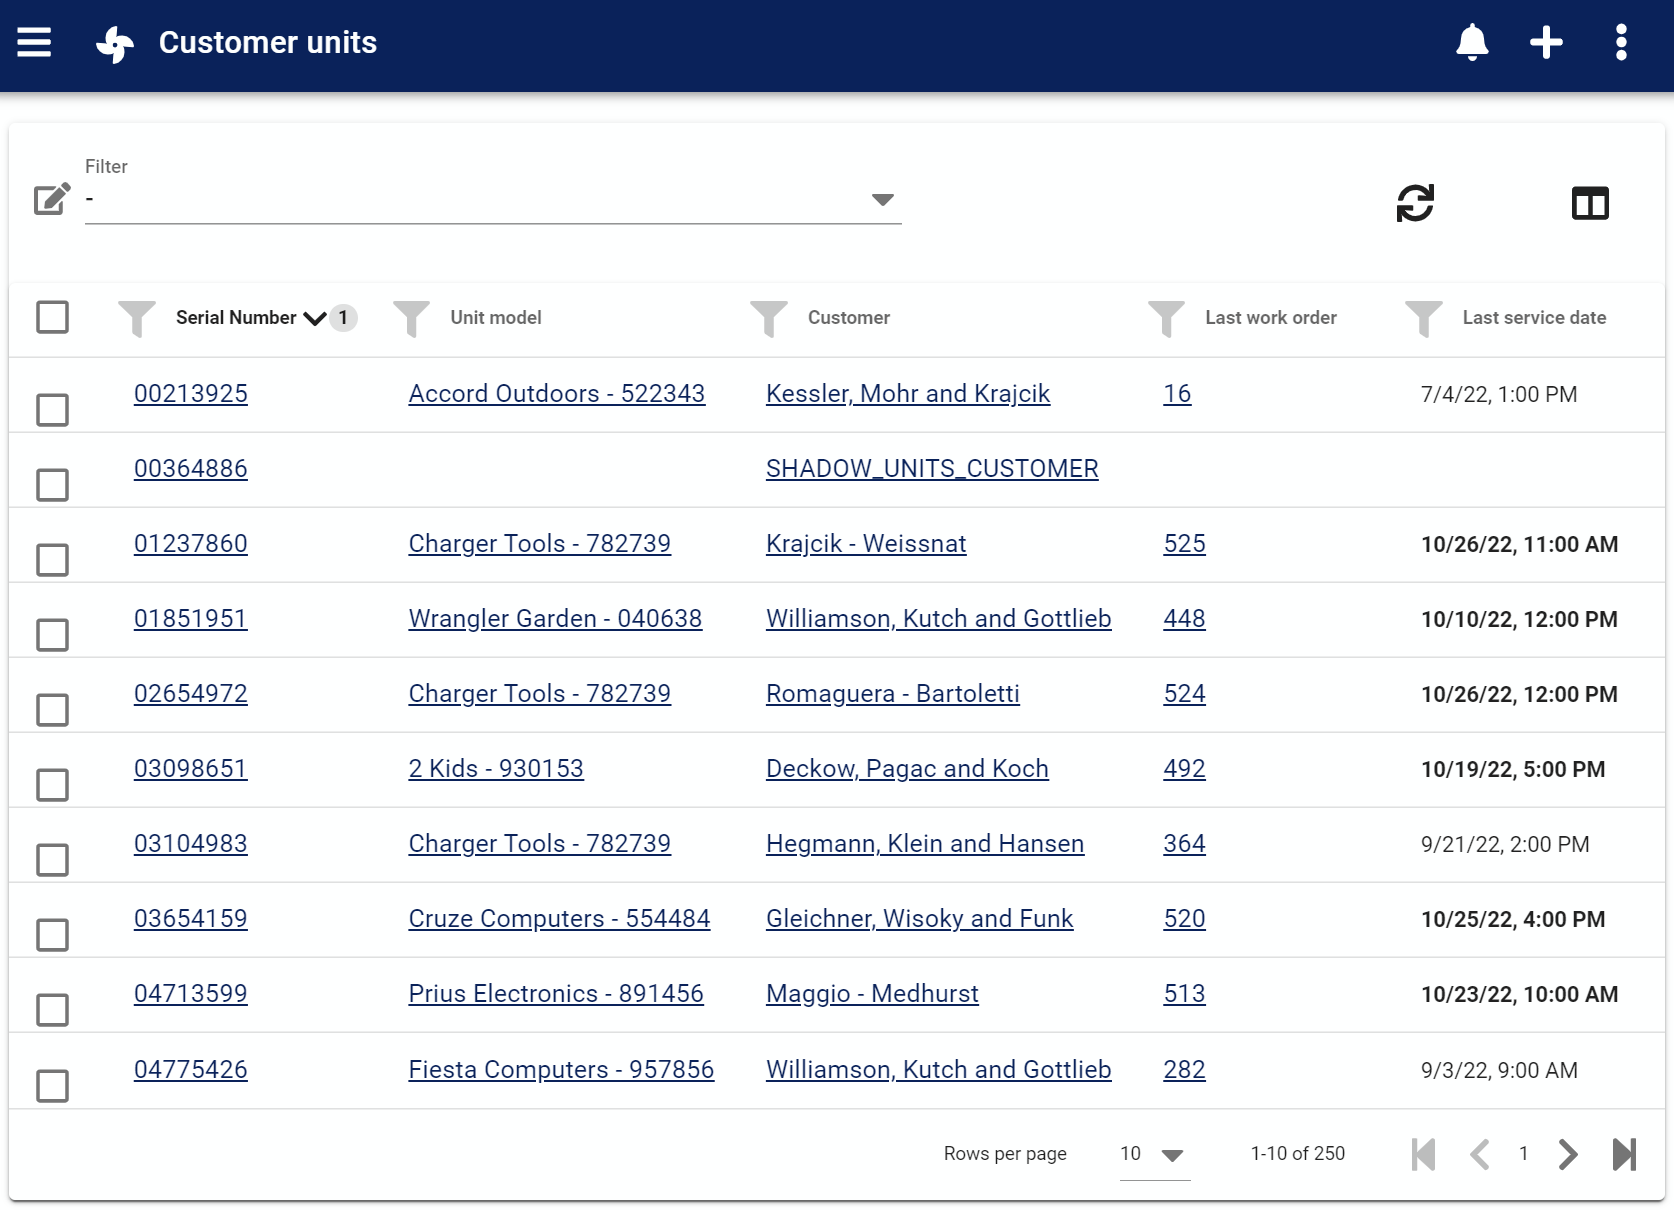This screenshot has width=1674, height=1210.
Task: Sort by the Customer column header
Action: tap(849, 317)
